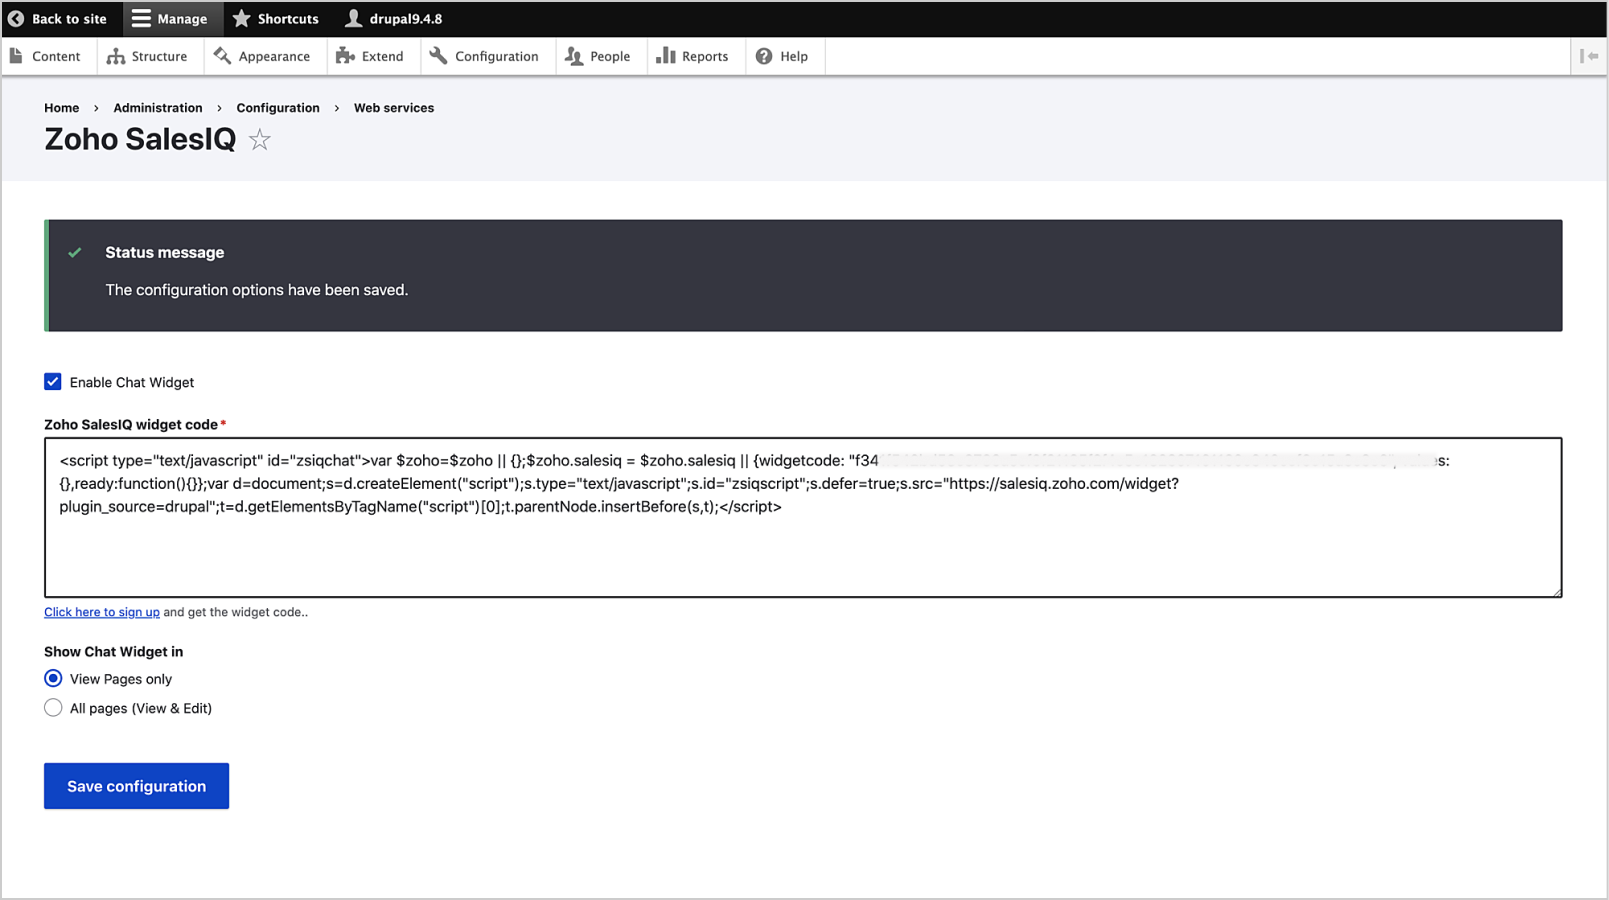Open the People admin menu
1609x900 pixels.
[598, 56]
